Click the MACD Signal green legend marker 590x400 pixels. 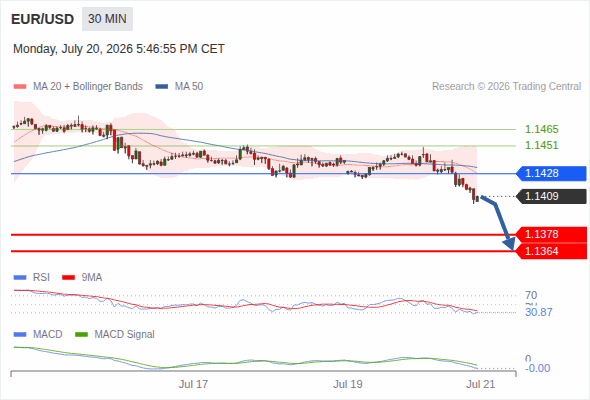[81, 335]
